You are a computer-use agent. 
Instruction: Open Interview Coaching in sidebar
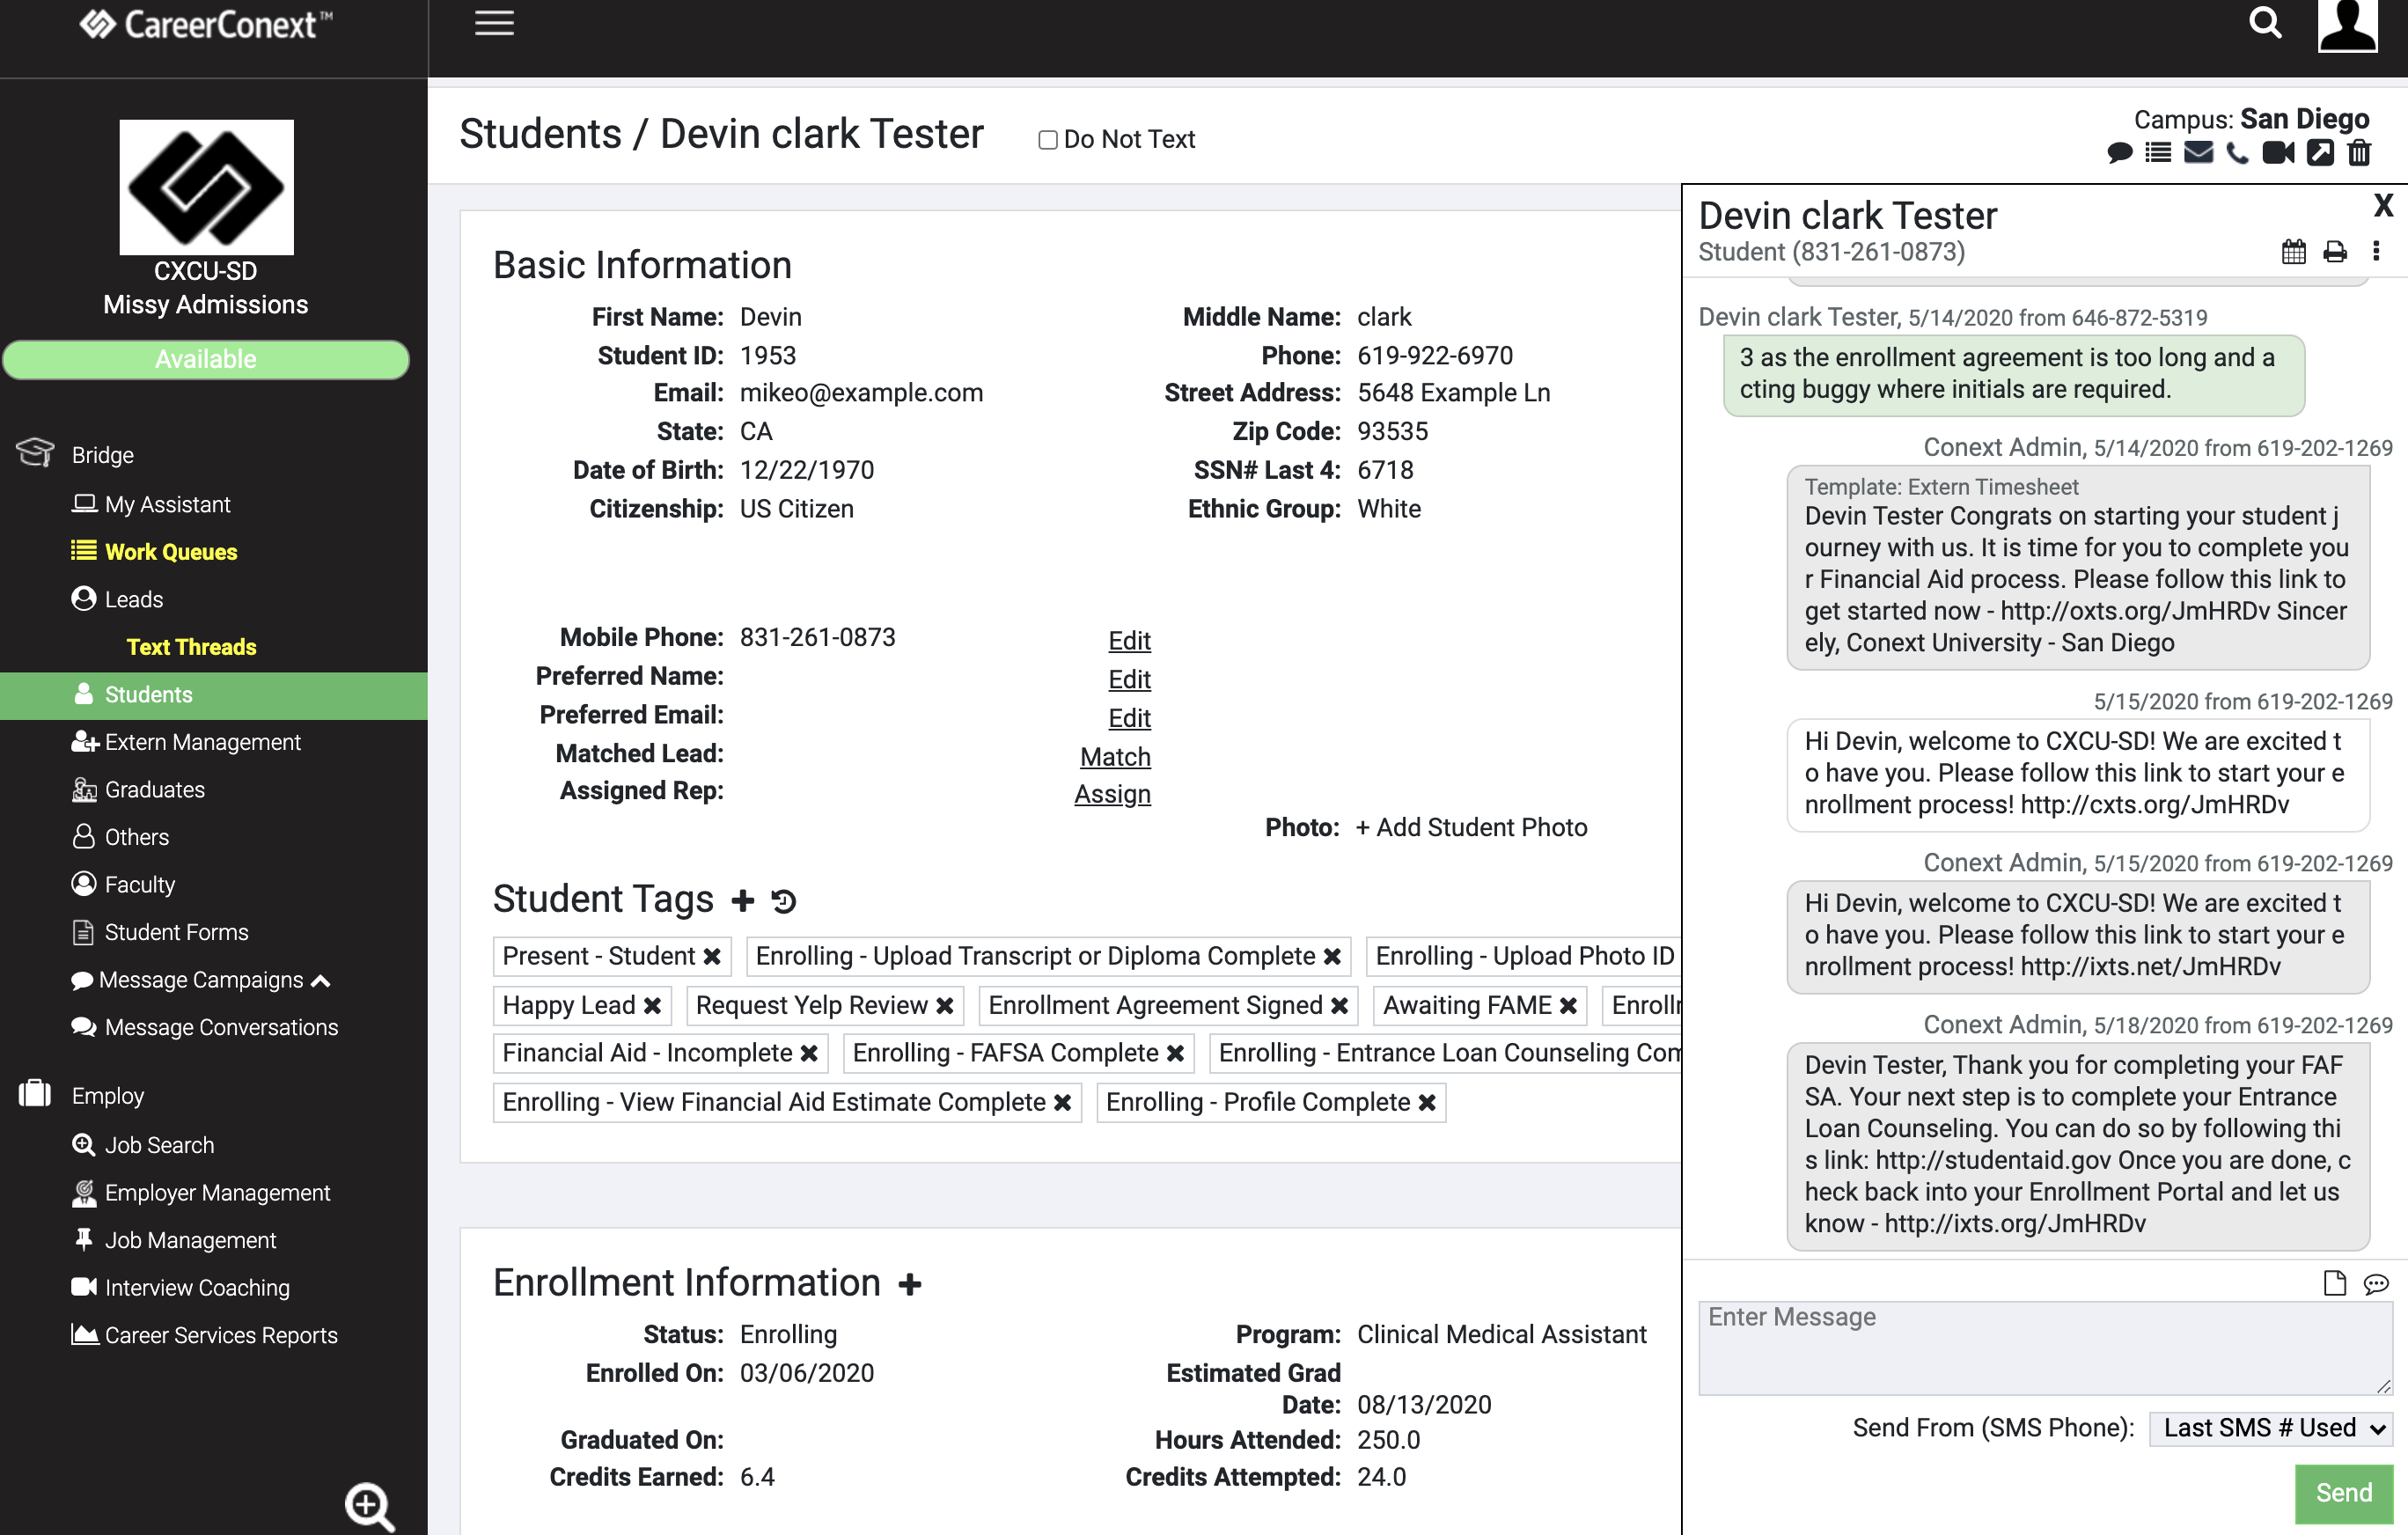click(x=180, y=1288)
